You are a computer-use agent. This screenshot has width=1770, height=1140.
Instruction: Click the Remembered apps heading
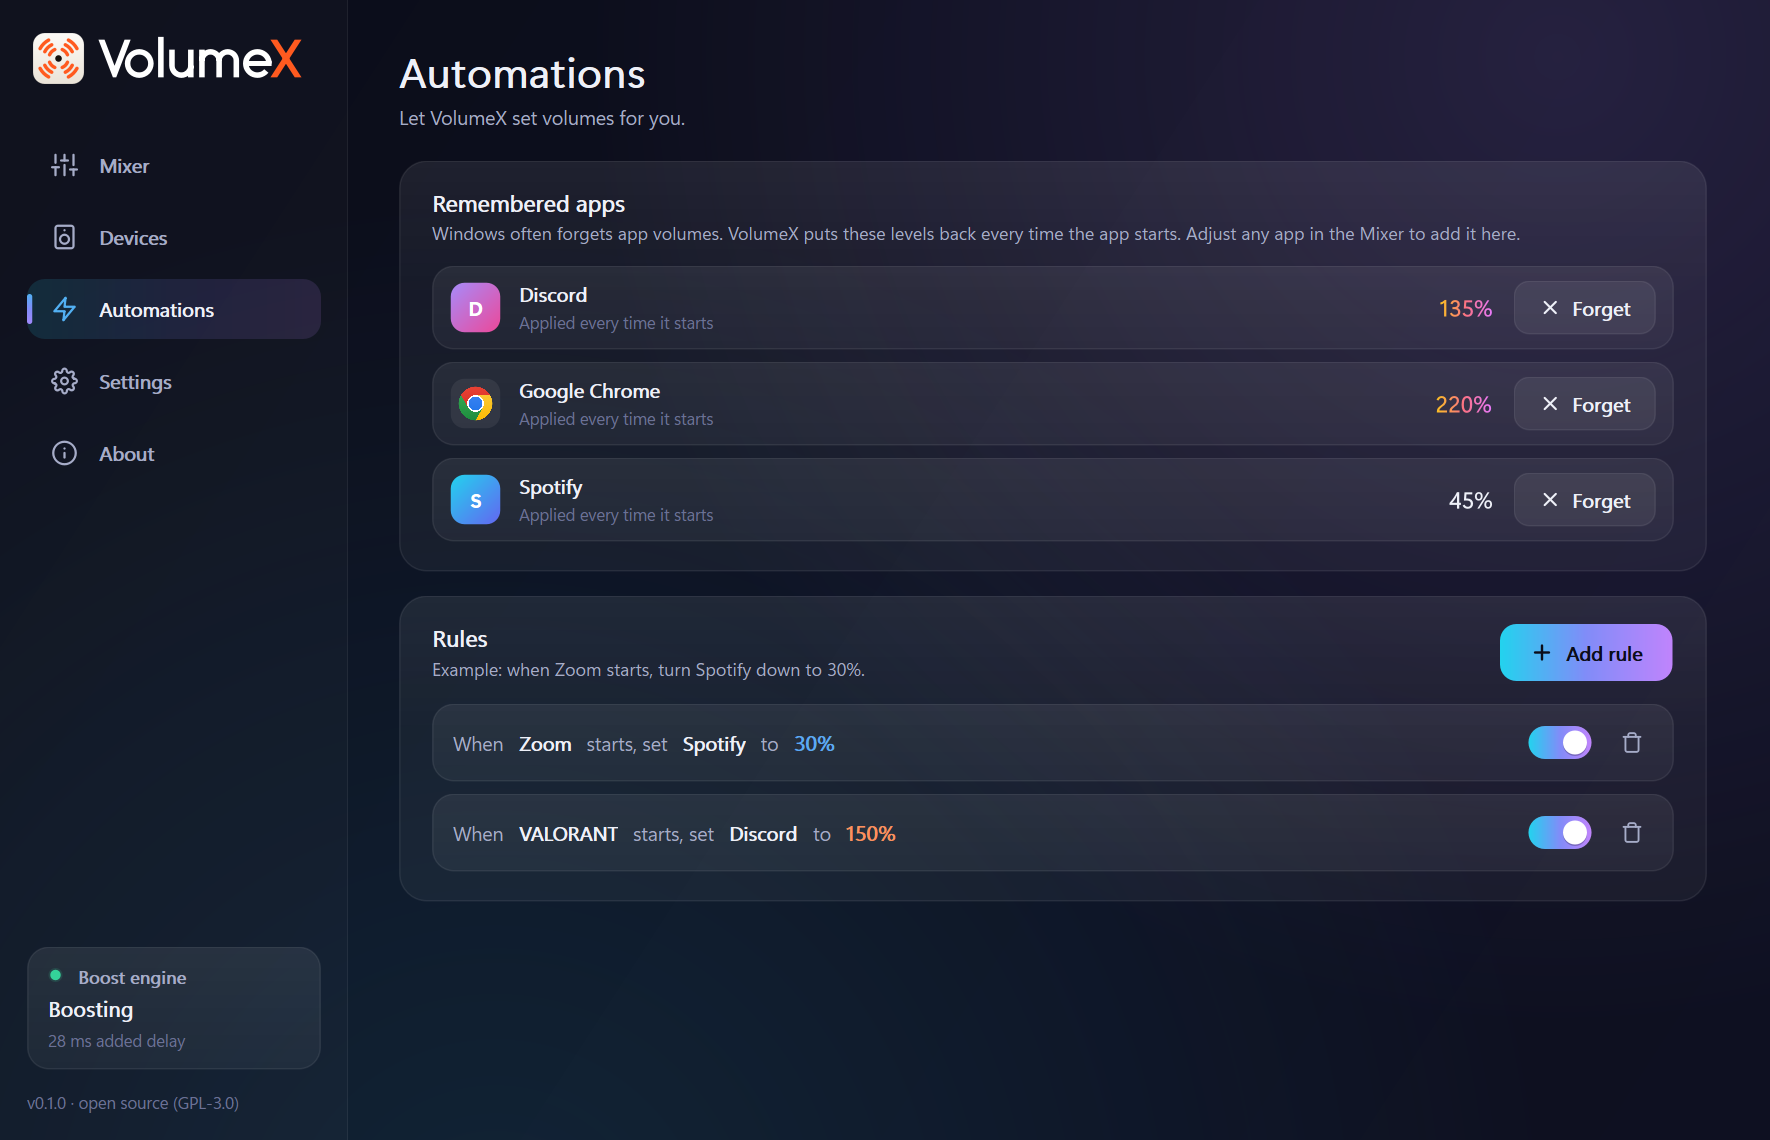coord(528,204)
